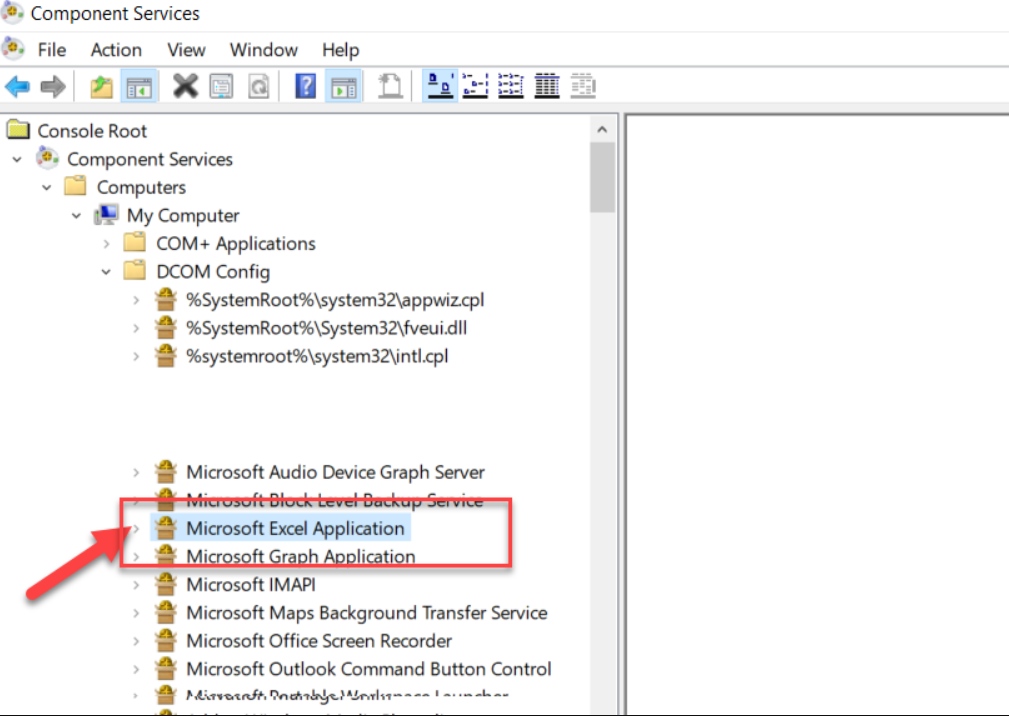Select %SystemRoot%\System32\fveui.dll entry

[326, 328]
